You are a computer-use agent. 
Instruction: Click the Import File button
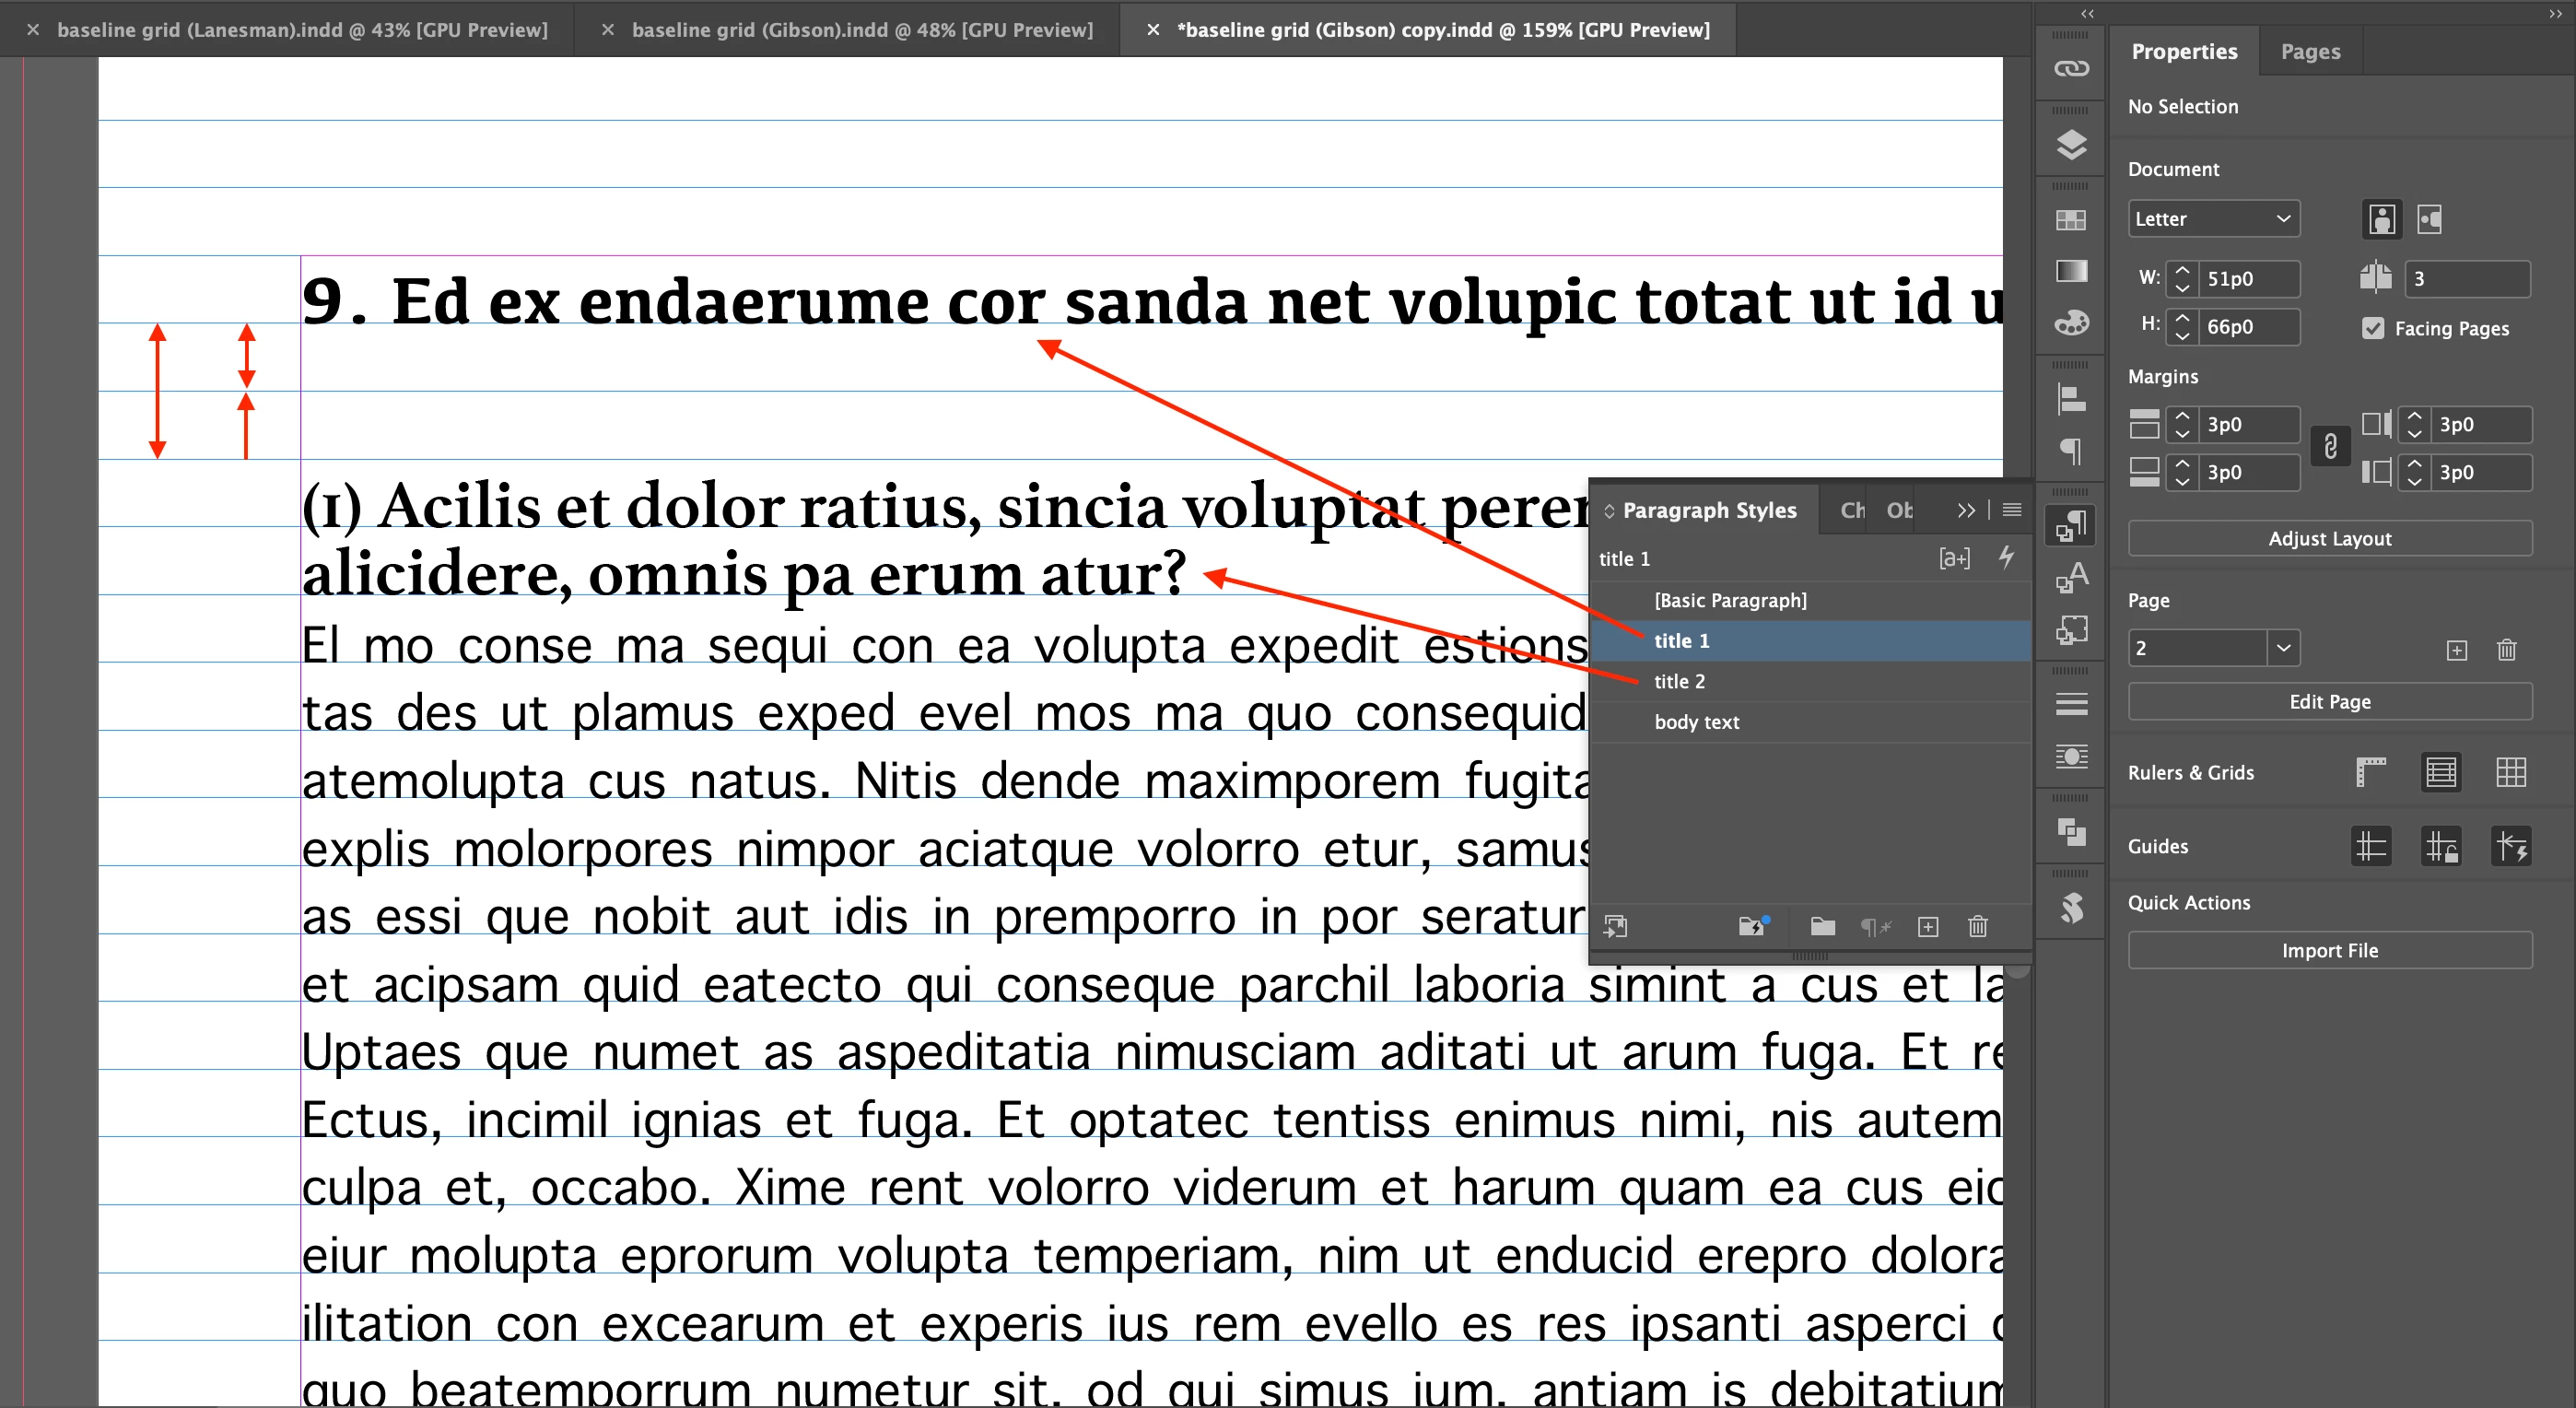pyautogui.click(x=2329, y=950)
